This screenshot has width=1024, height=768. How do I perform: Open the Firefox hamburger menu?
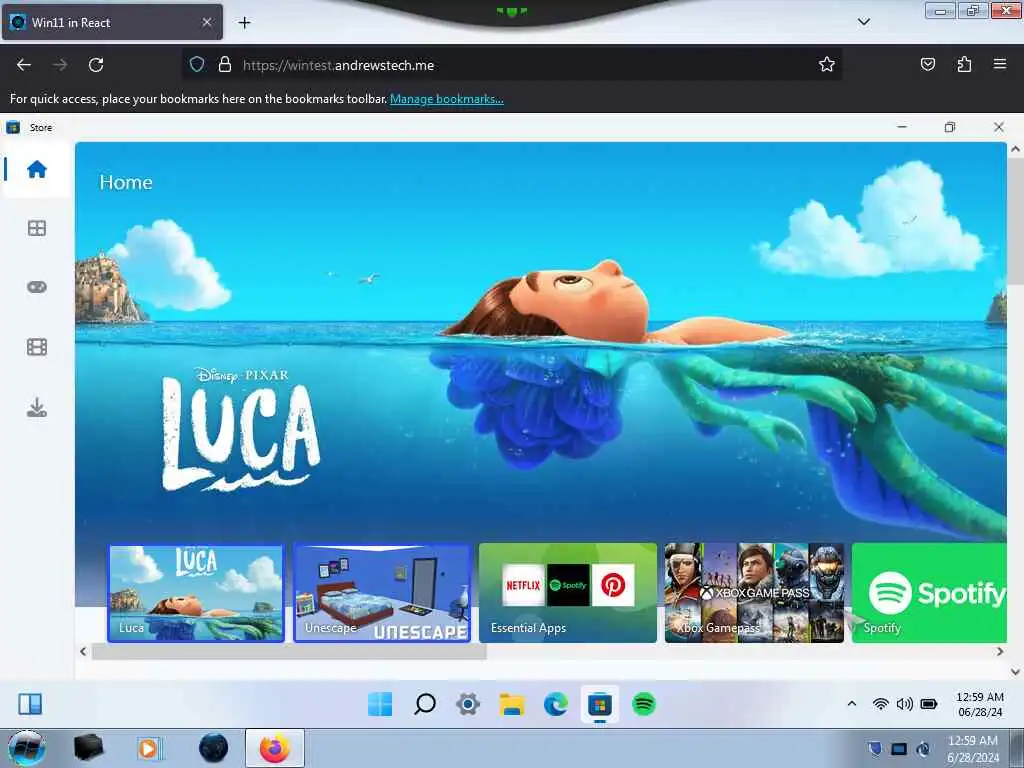1000,64
